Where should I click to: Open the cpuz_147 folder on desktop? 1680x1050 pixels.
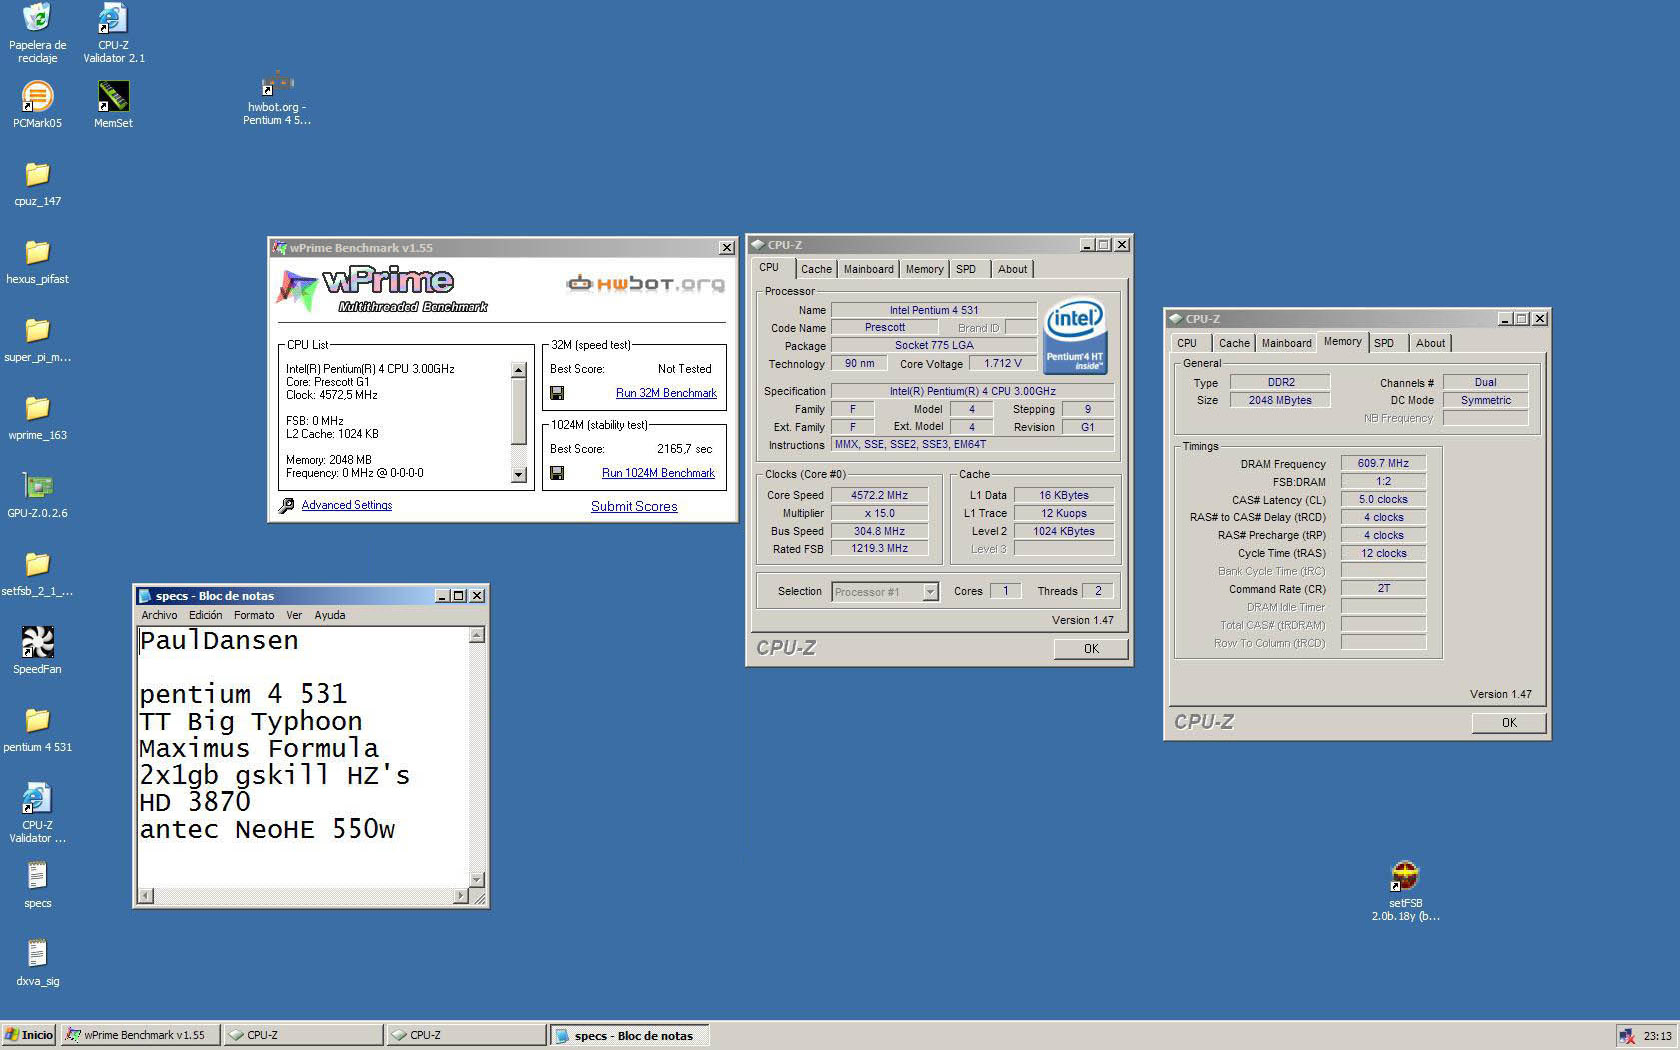pos(37,183)
